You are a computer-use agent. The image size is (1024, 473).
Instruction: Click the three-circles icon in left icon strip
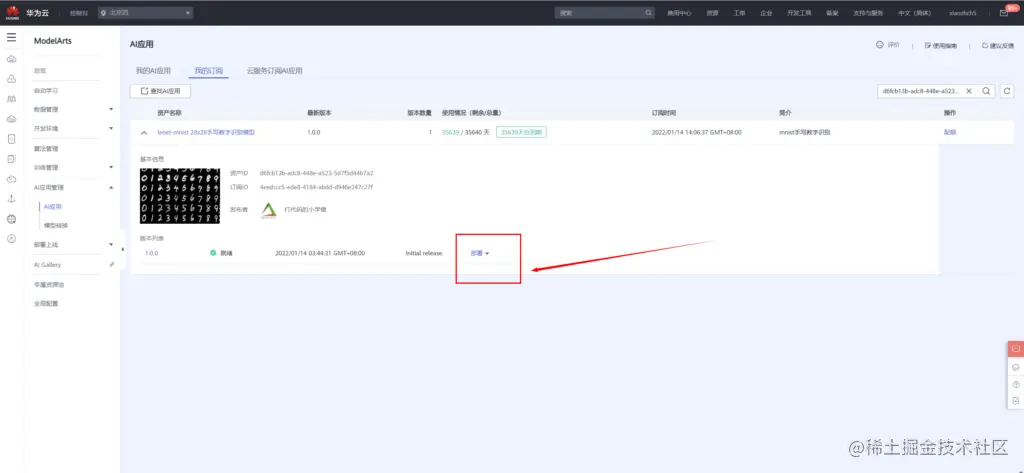[x=11, y=79]
